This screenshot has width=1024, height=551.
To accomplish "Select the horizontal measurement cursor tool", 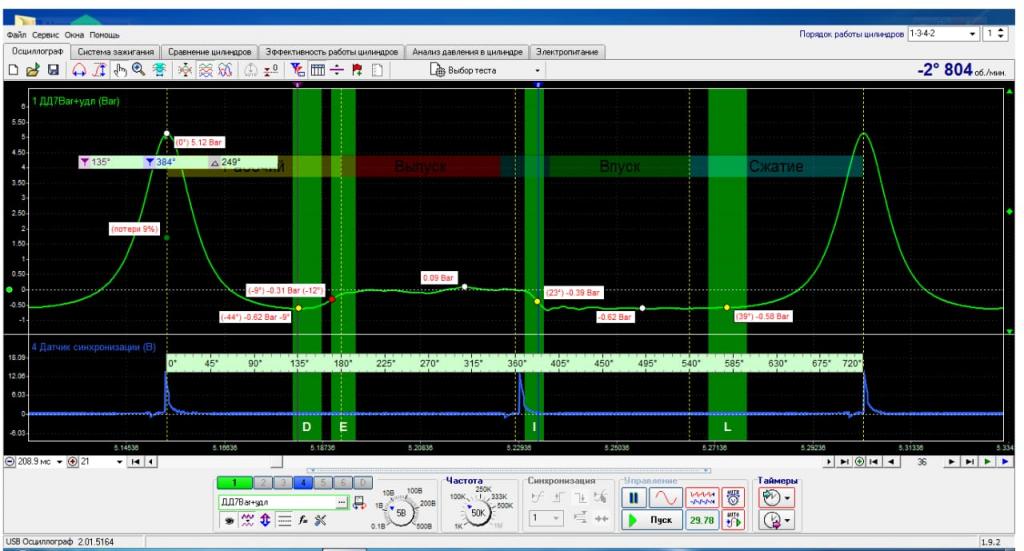I will pos(79,70).
